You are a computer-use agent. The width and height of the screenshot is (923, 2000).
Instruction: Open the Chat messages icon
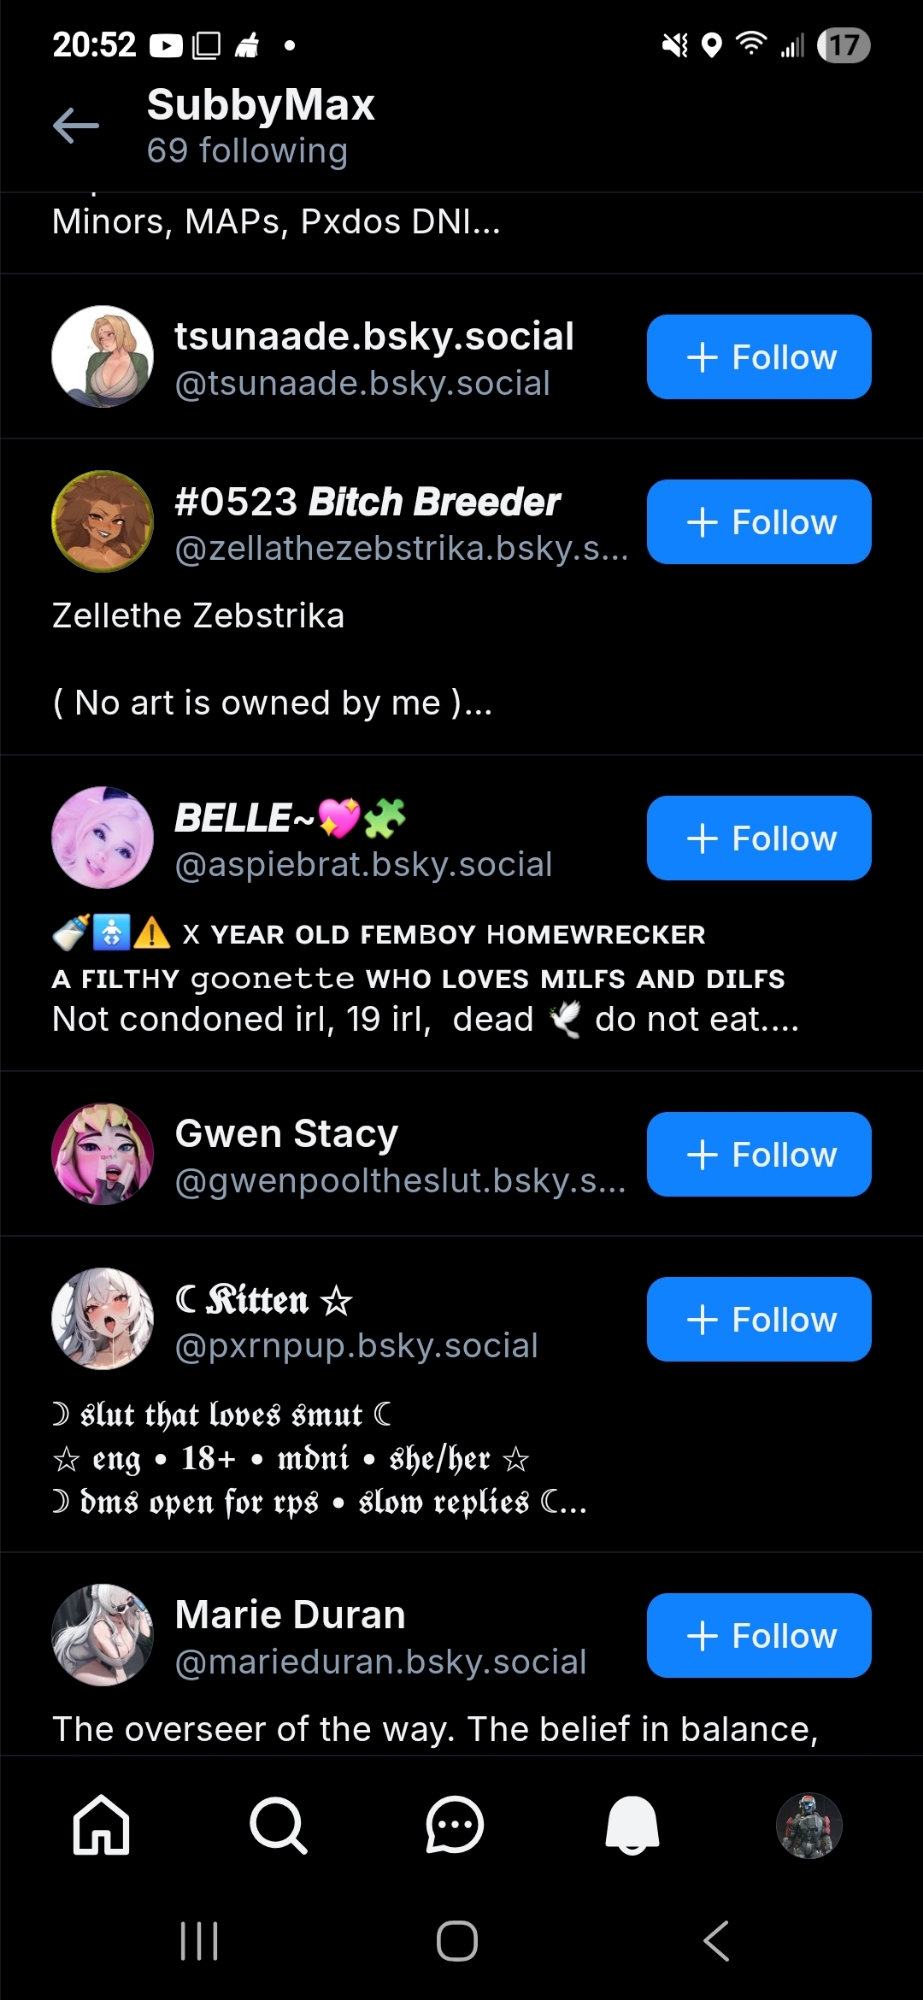455,1825
